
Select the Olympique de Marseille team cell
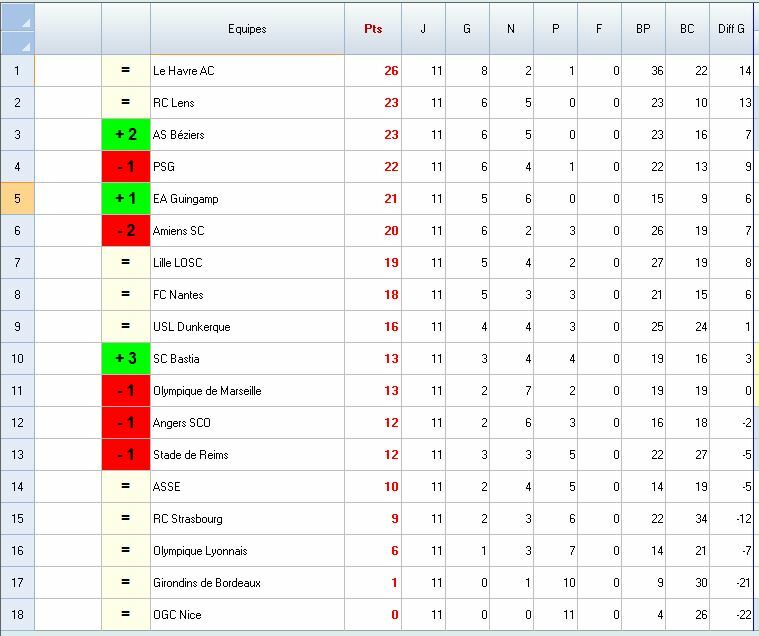coord(247,391)
